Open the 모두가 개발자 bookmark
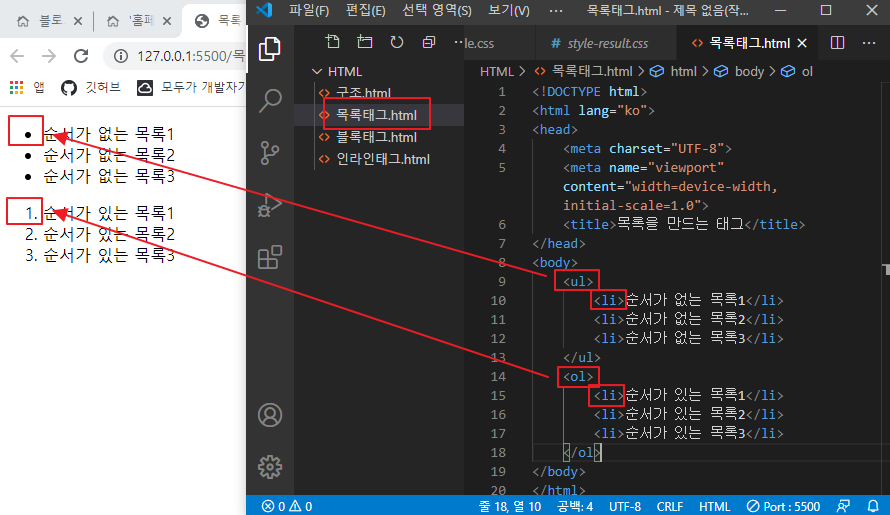This screenshot has width=890, height=515. (191, 87)
